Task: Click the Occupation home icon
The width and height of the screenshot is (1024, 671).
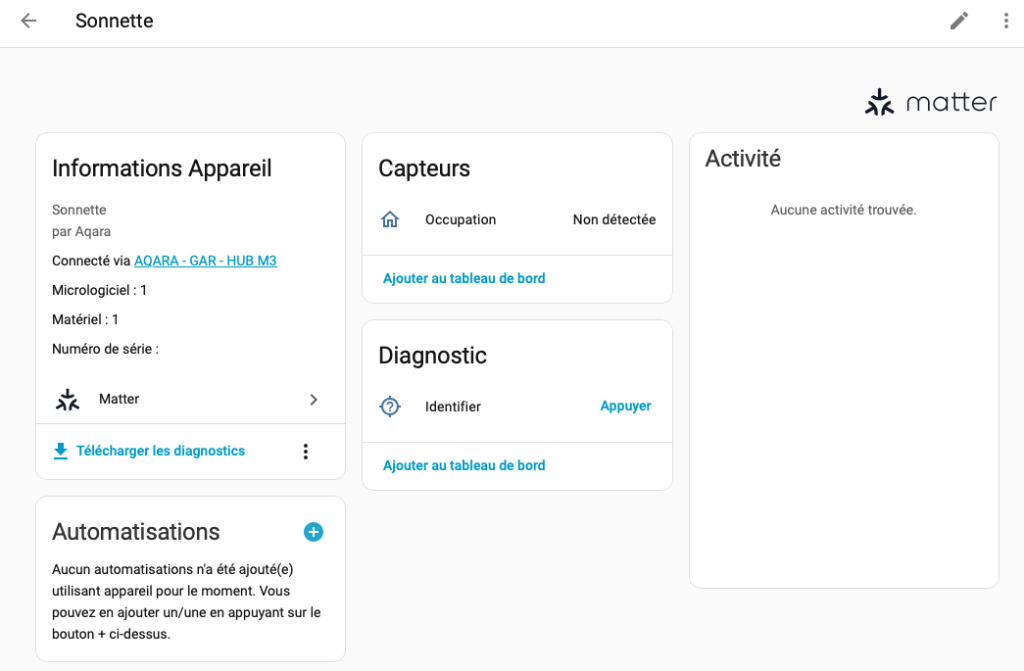Action: point(390,220)
